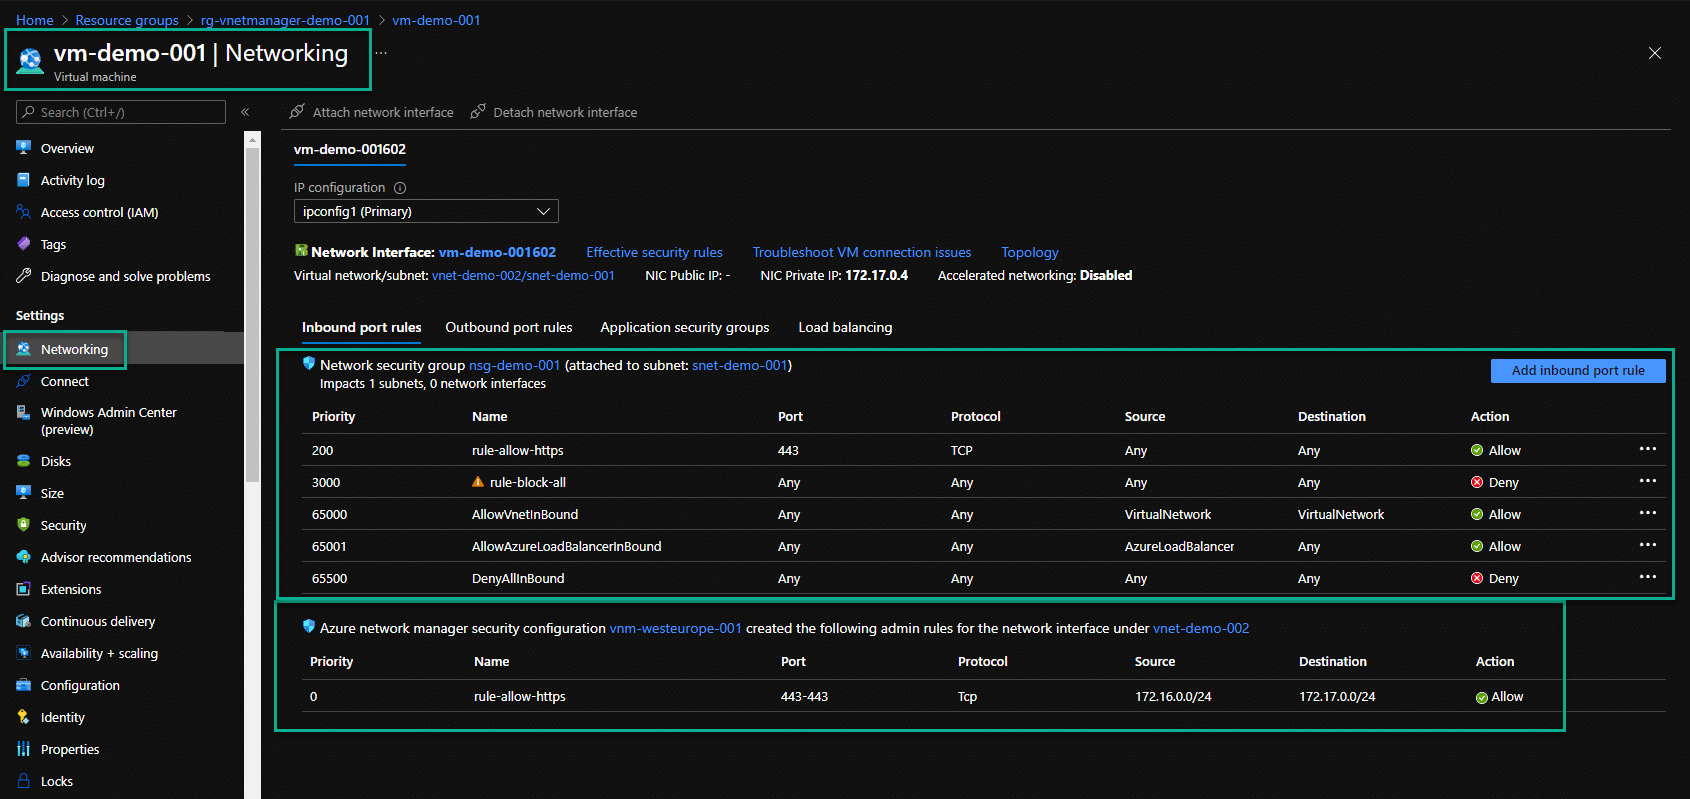Click the Availability + scaling icon
The height and width of the screenshot is (799, 1690).
(x=24, y=653)
